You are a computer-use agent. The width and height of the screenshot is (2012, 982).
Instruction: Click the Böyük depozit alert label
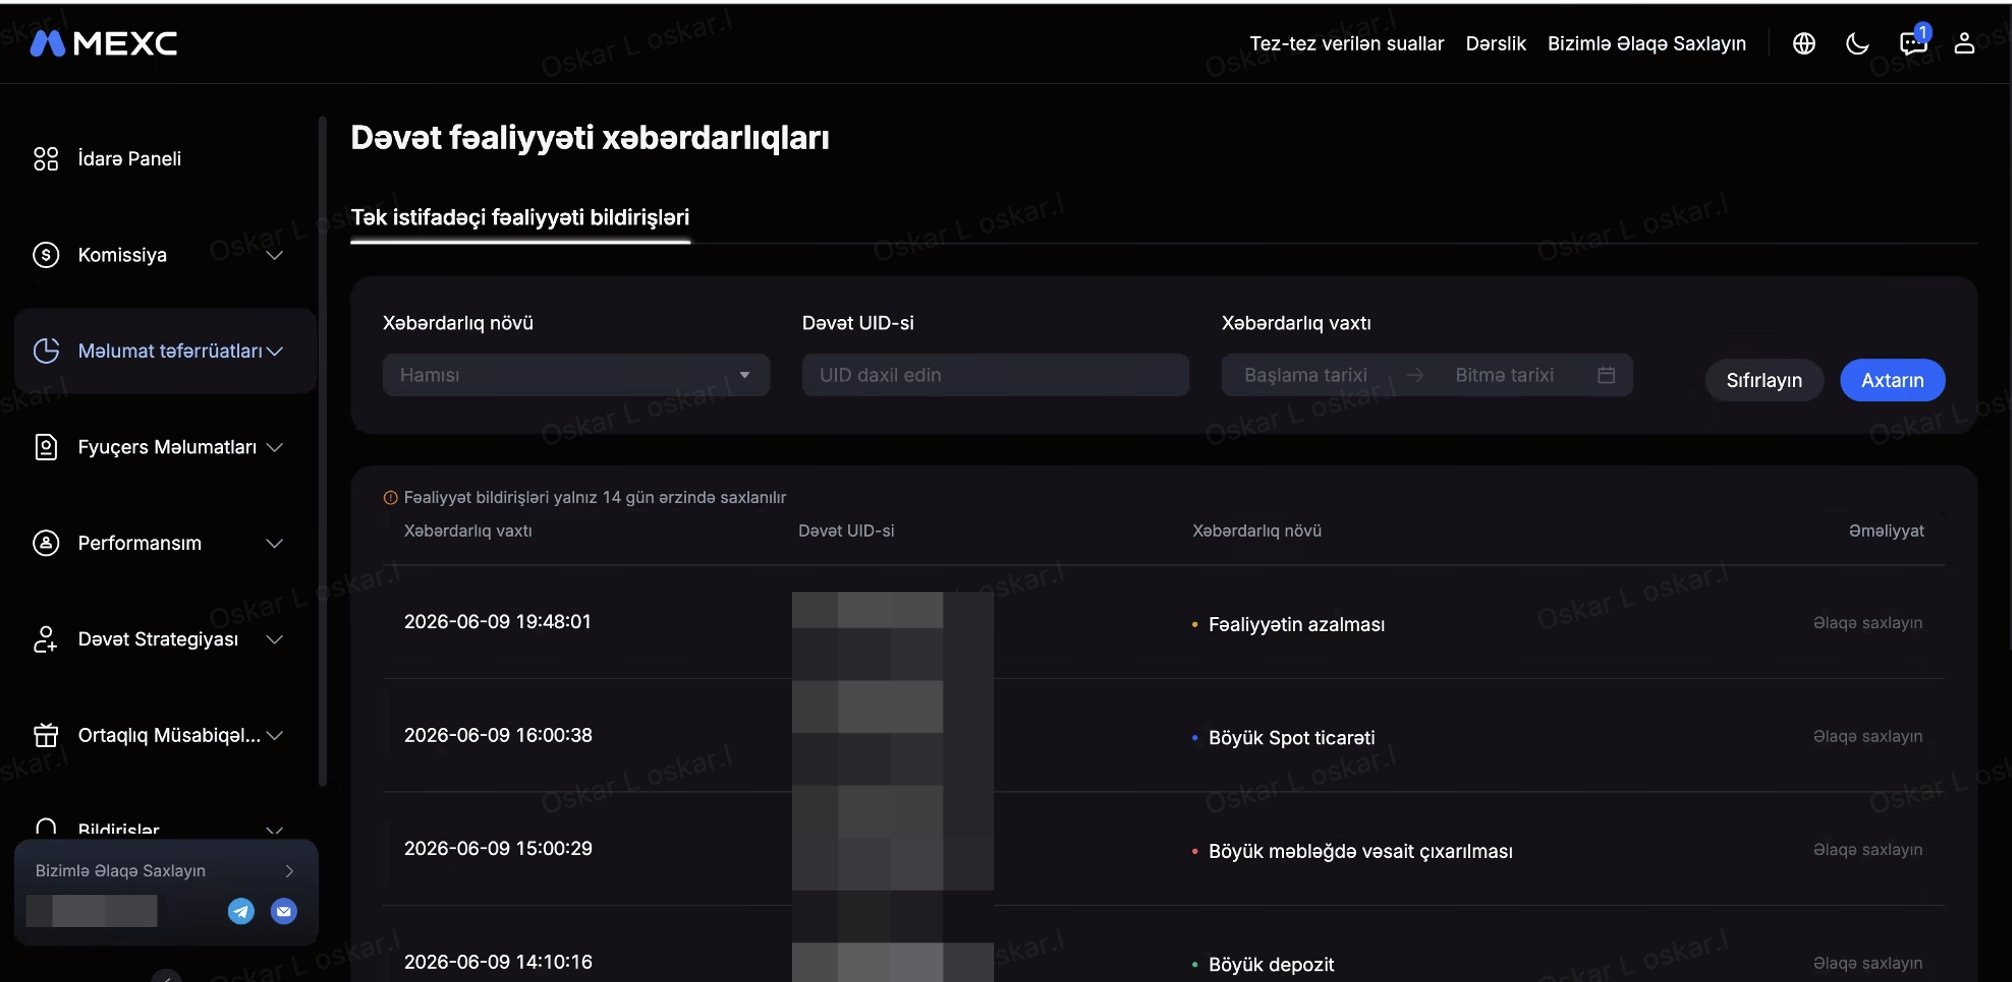(x=1271, y=965)
